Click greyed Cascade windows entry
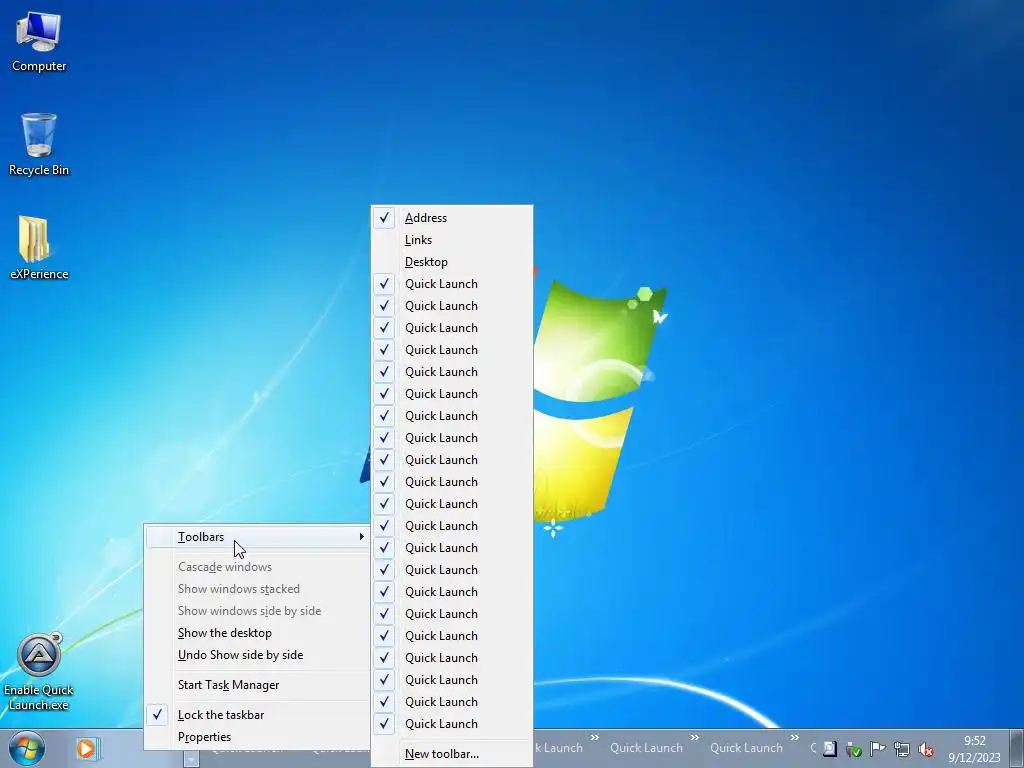The height and width of the screenshot is (768, 1024). pyautogui.click(x=256, y=567)
